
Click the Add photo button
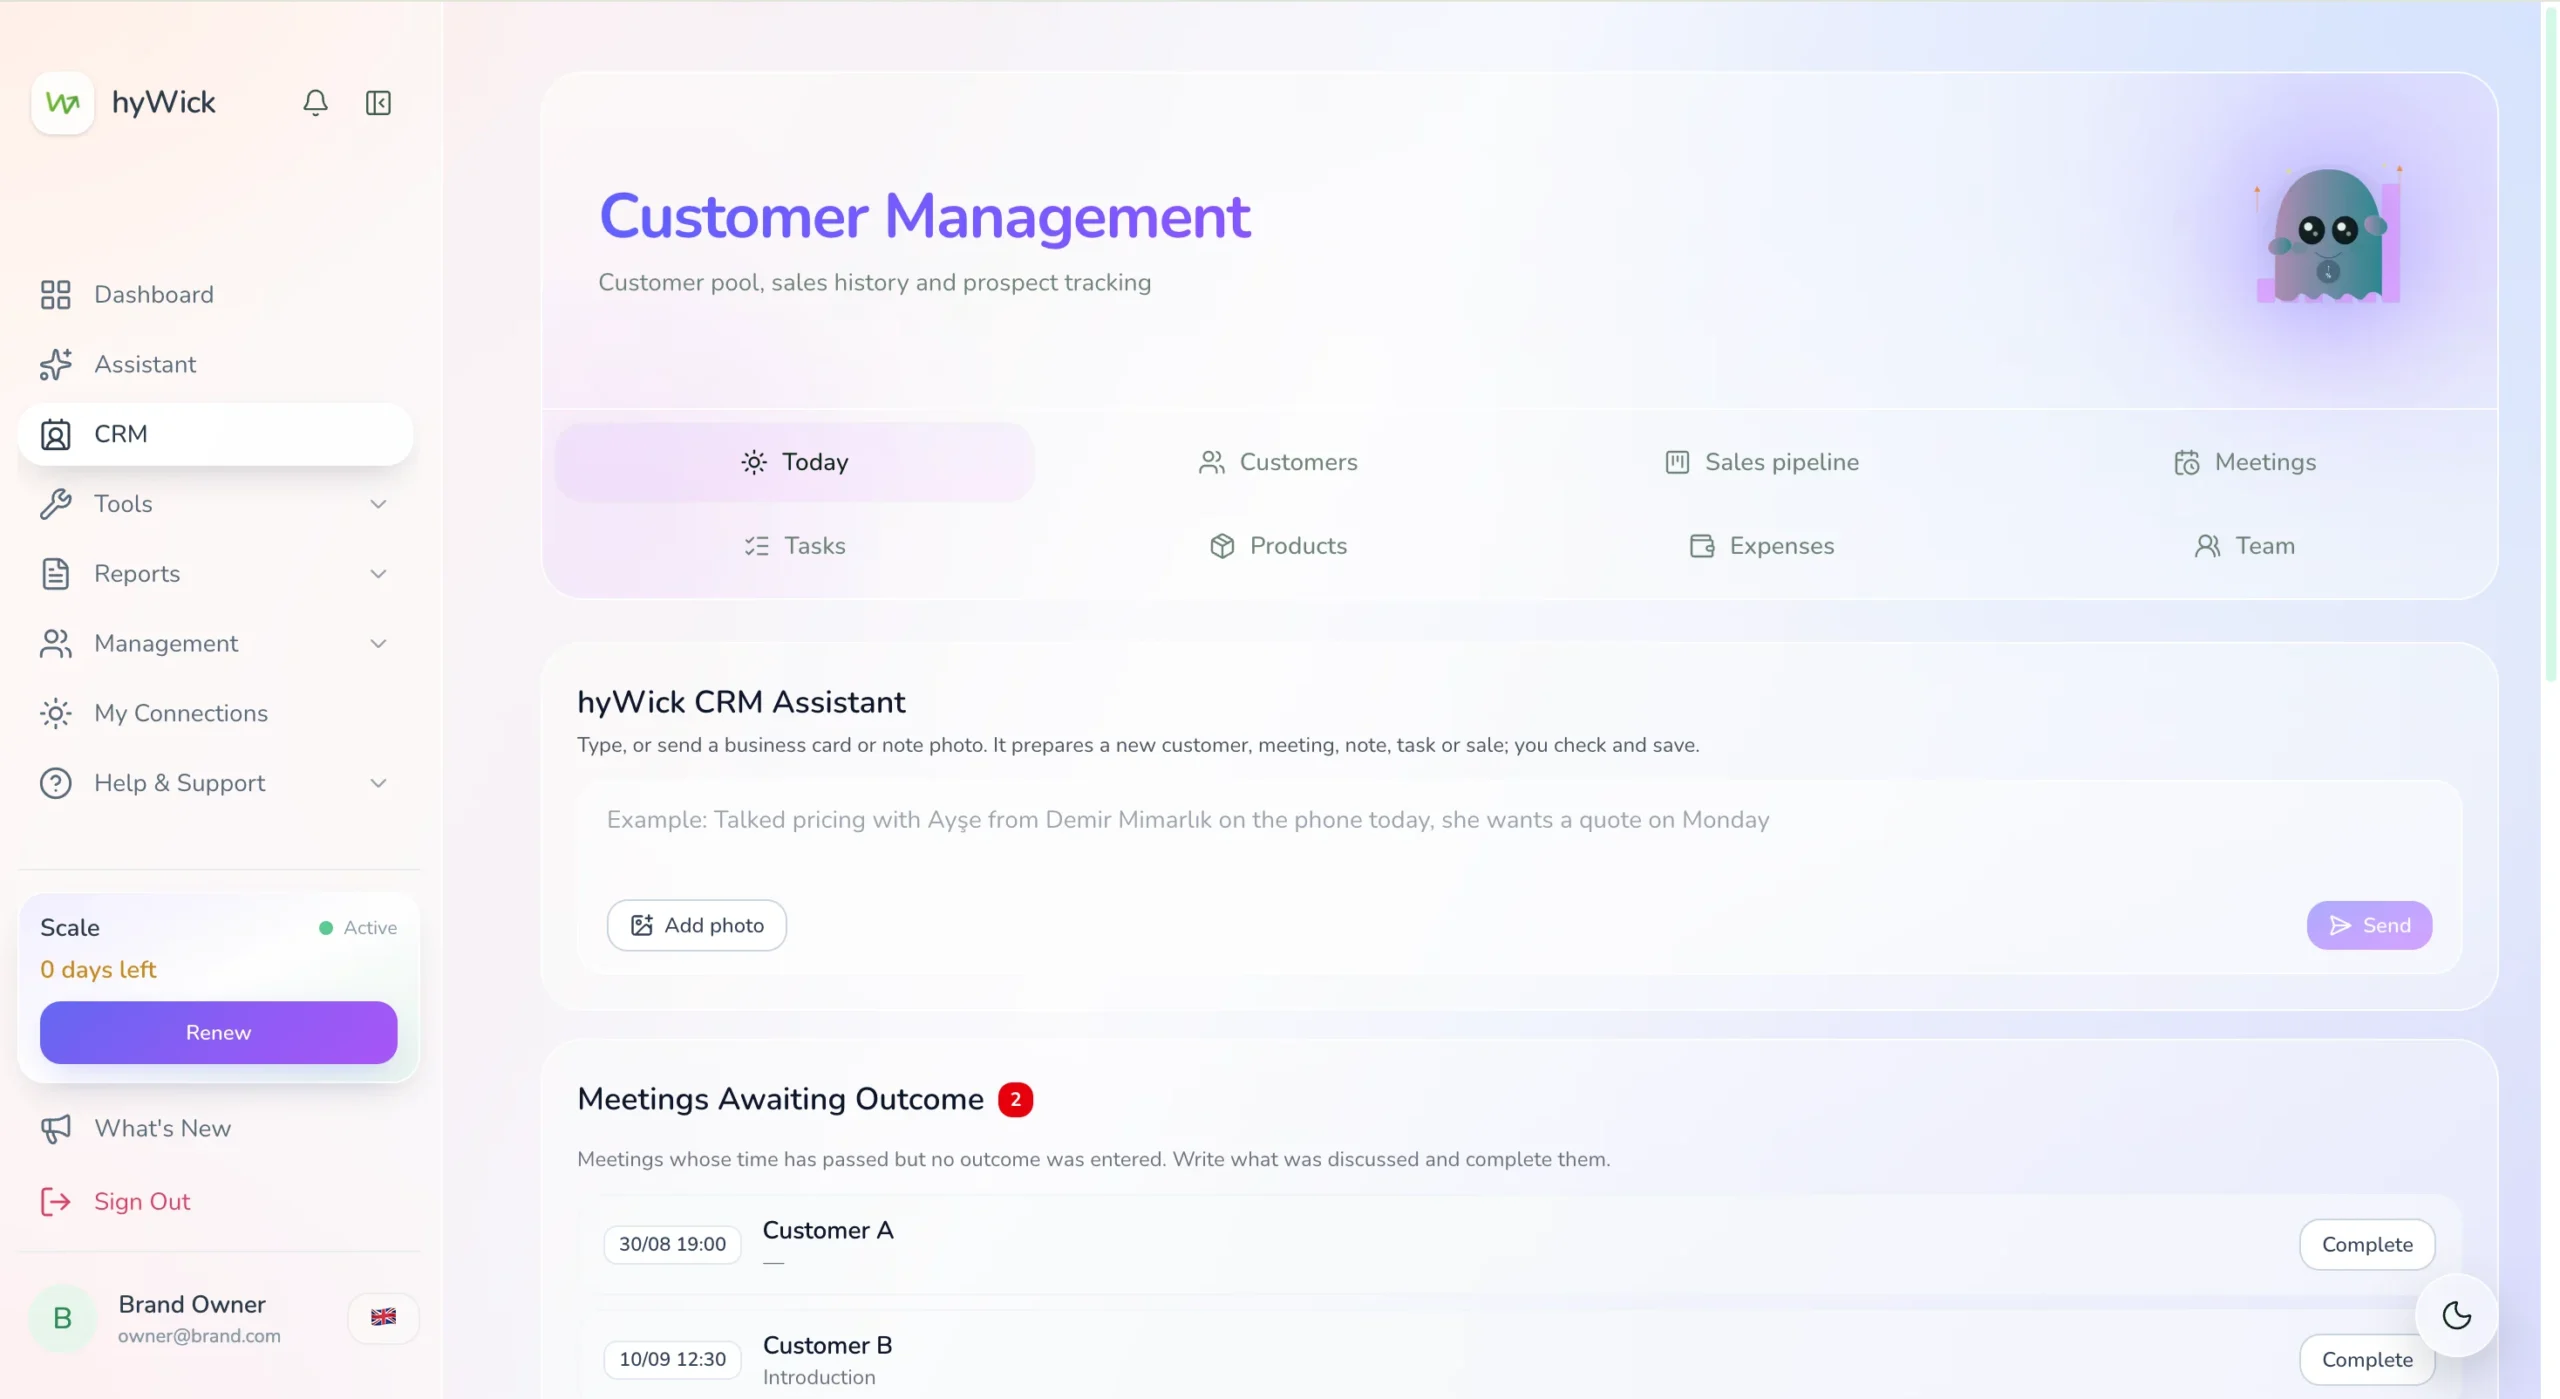pyautogui.click(x=696, y=925)
